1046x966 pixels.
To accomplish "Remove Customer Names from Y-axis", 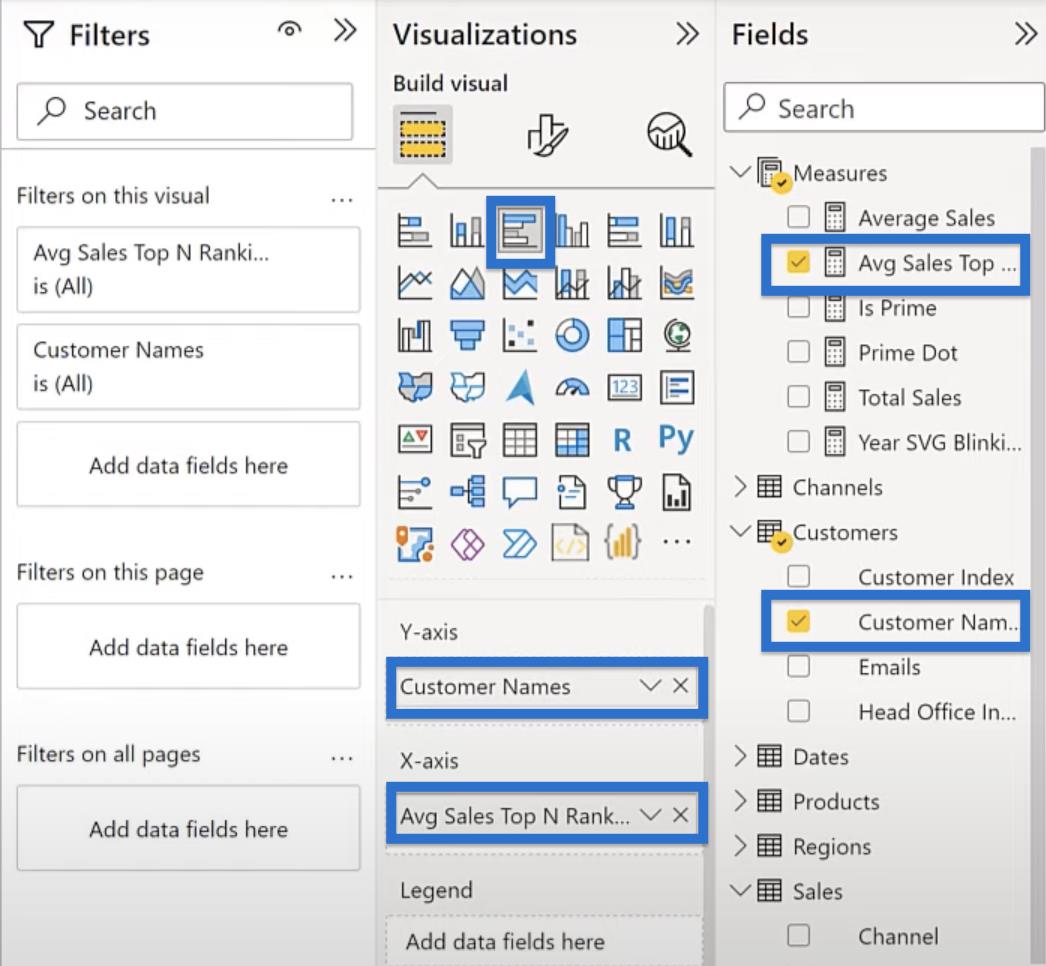I will point(680,686).
